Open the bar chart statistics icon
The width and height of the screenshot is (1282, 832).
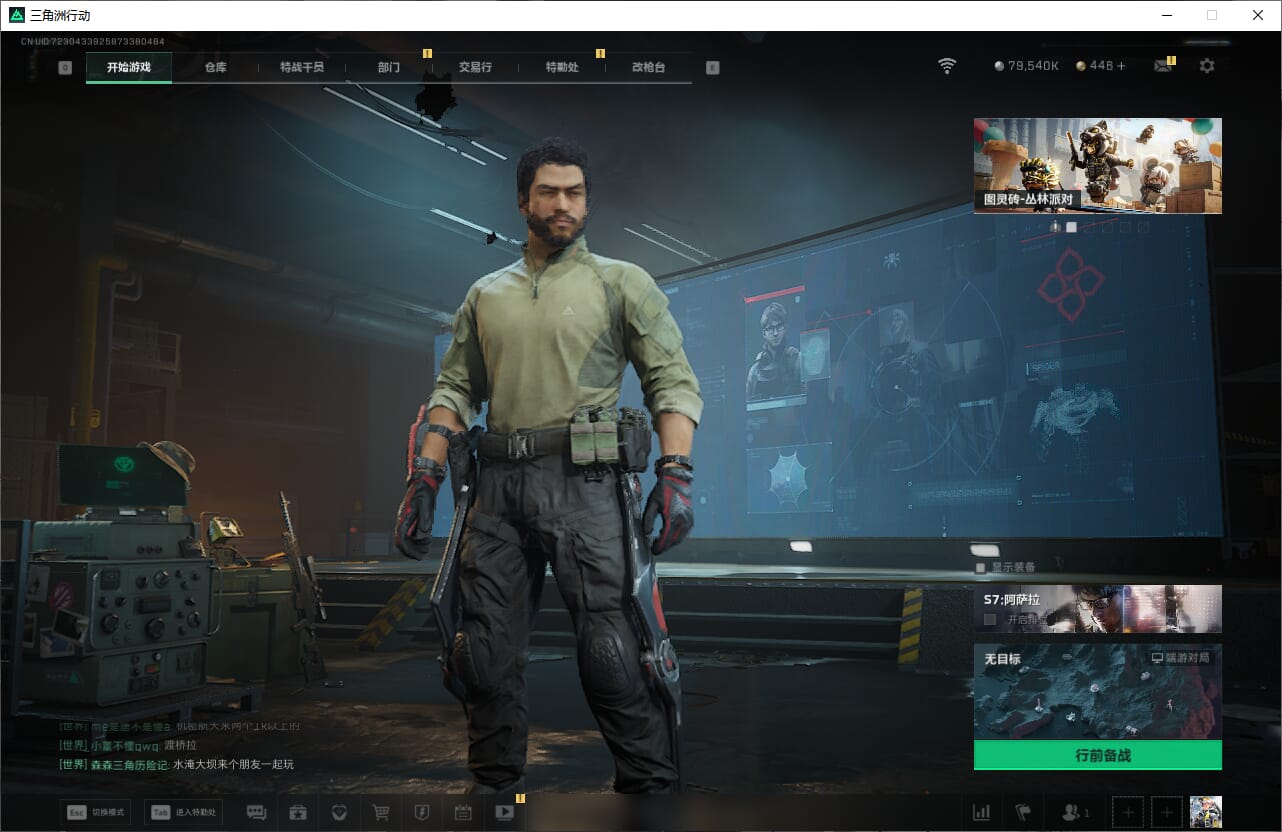(x=981, y=812)
